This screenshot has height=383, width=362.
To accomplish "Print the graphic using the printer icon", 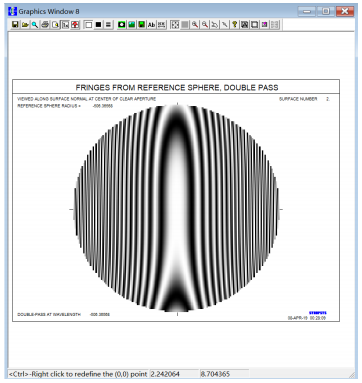I will pyautogui.click(x=45, y=25).
